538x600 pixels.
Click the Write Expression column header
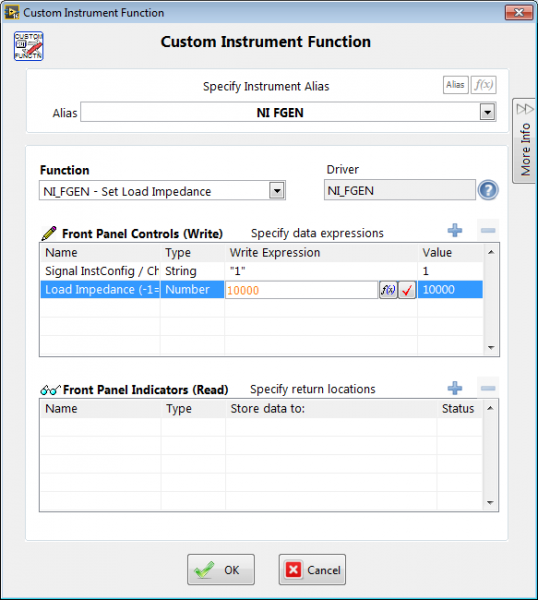(x=321, y=253)
